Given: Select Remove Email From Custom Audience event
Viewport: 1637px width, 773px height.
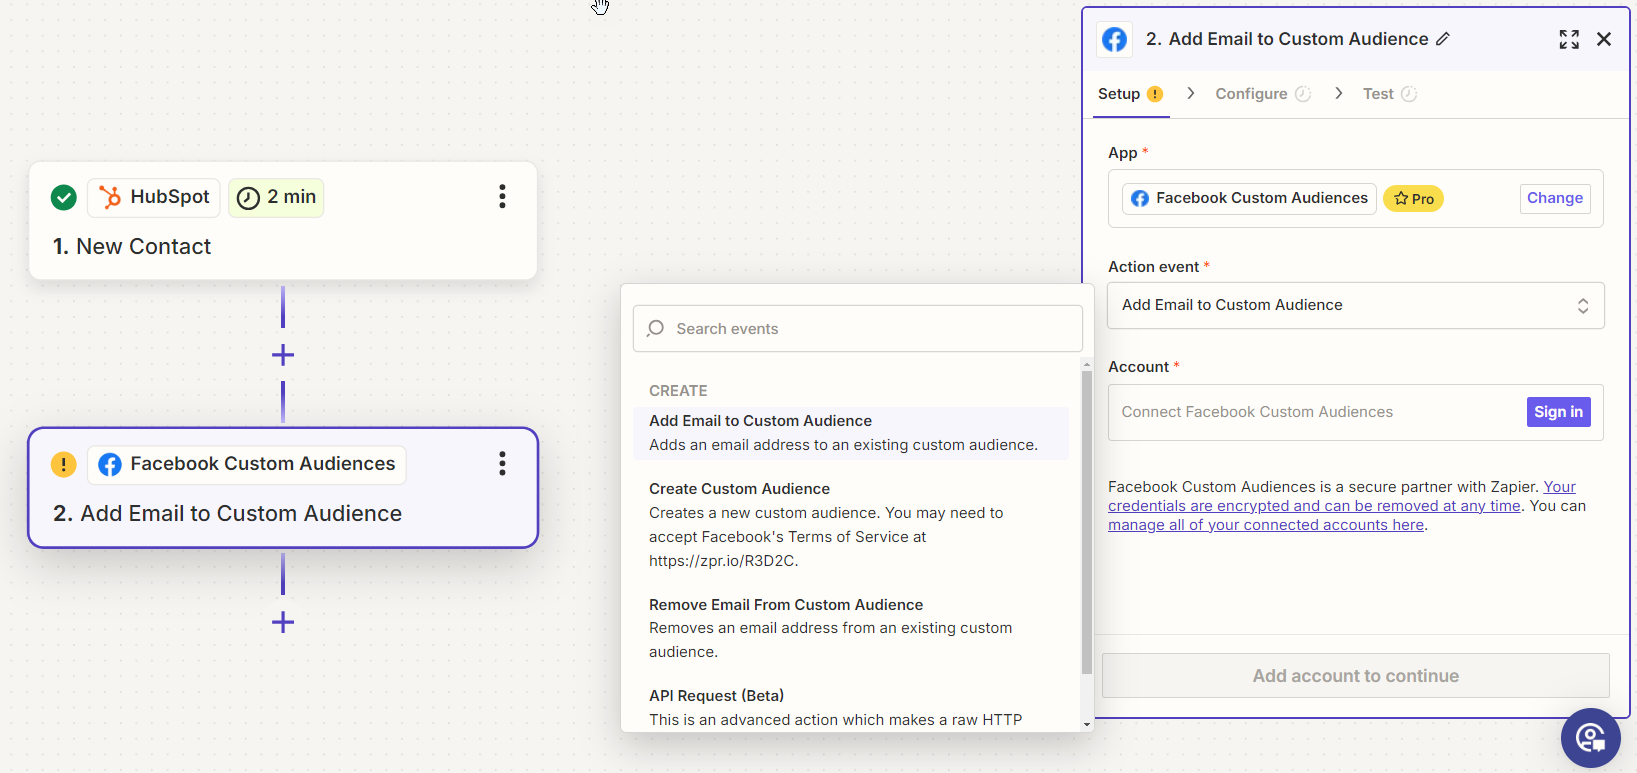Looking at the screenshot, I should tap(851, 628).
